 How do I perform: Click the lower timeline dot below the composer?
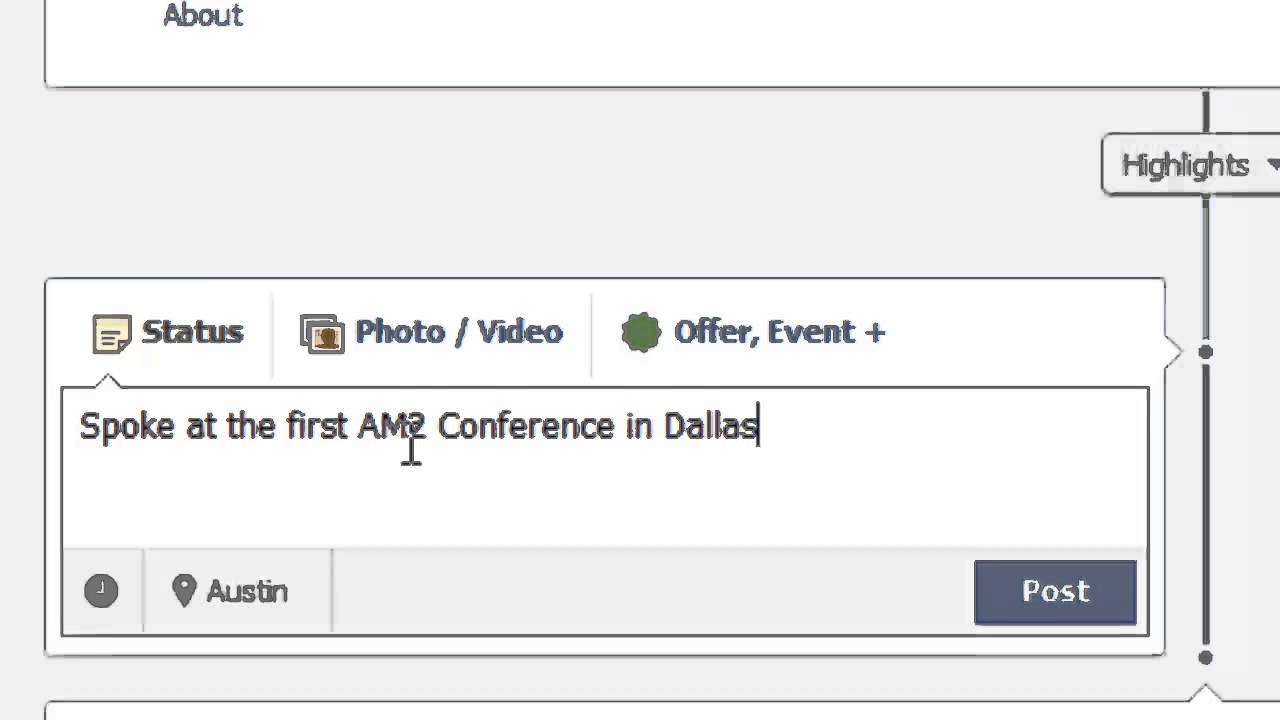click(1206, 657)
